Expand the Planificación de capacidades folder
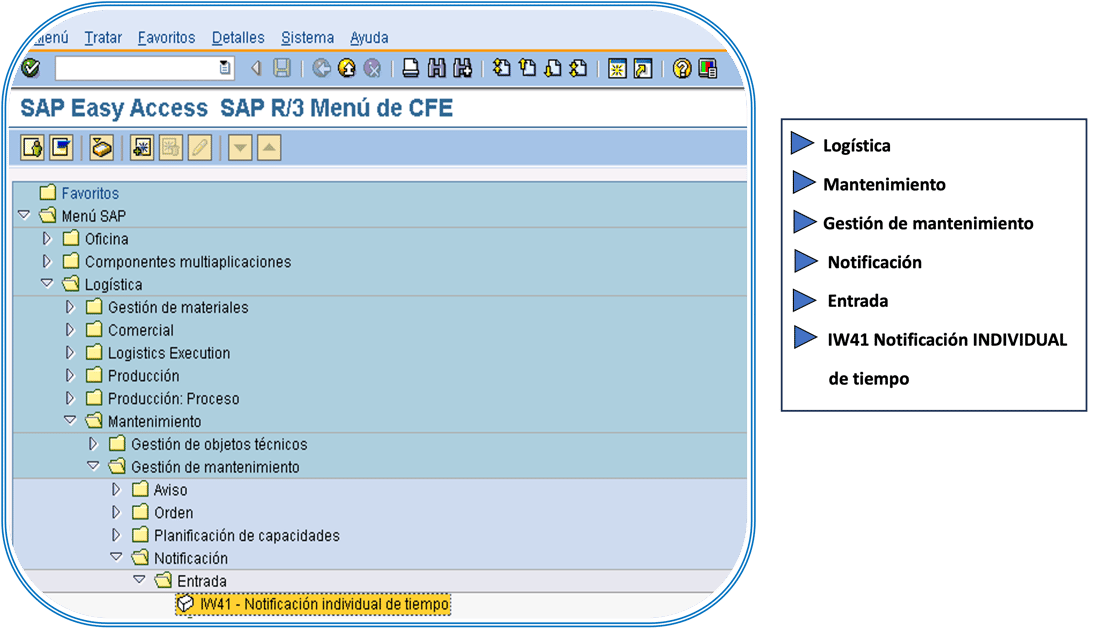 pyautogui.click(x=116, y=535)
